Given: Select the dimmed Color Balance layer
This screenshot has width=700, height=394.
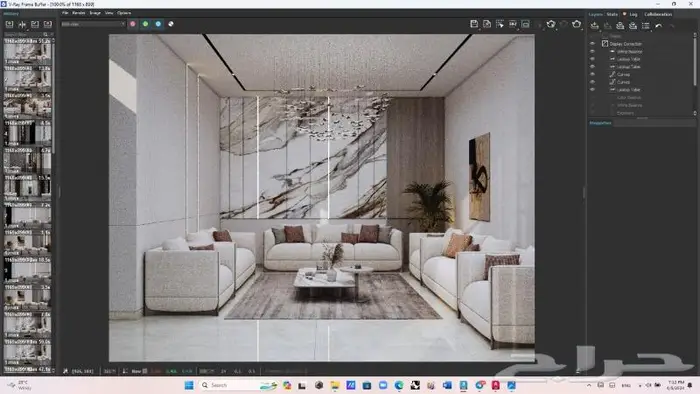Looking at the screenshot, I should 629,97.
